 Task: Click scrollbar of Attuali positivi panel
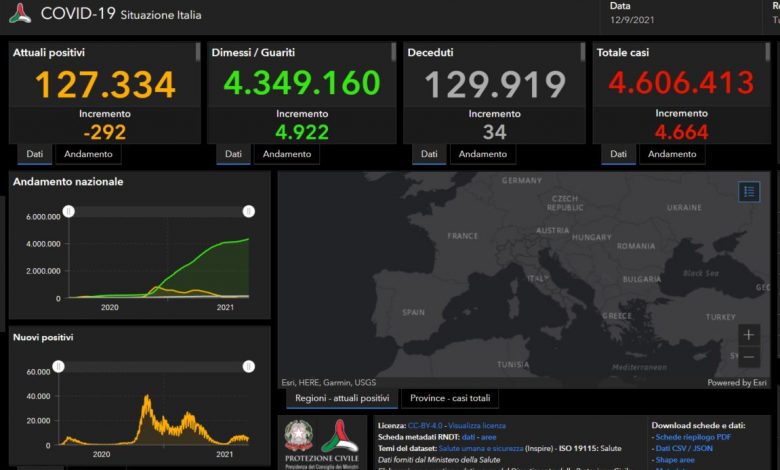[x=197, y=53]
